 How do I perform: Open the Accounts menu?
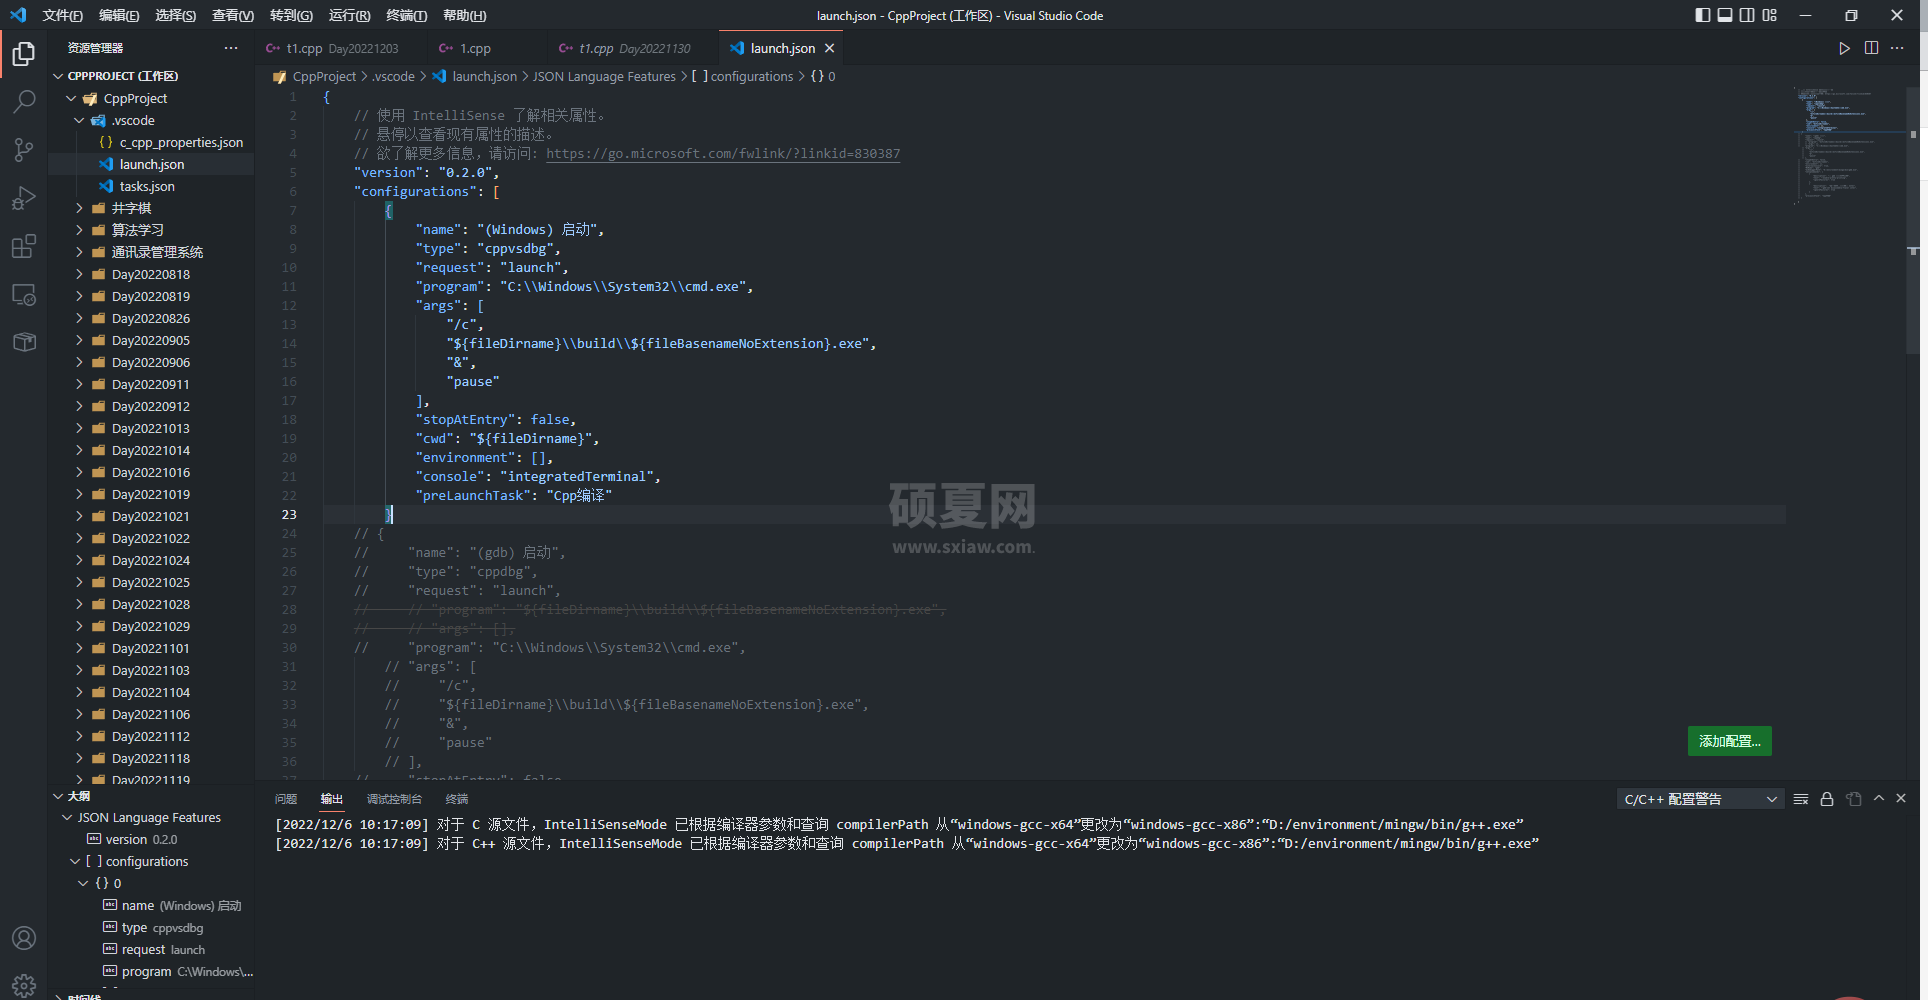24,938
